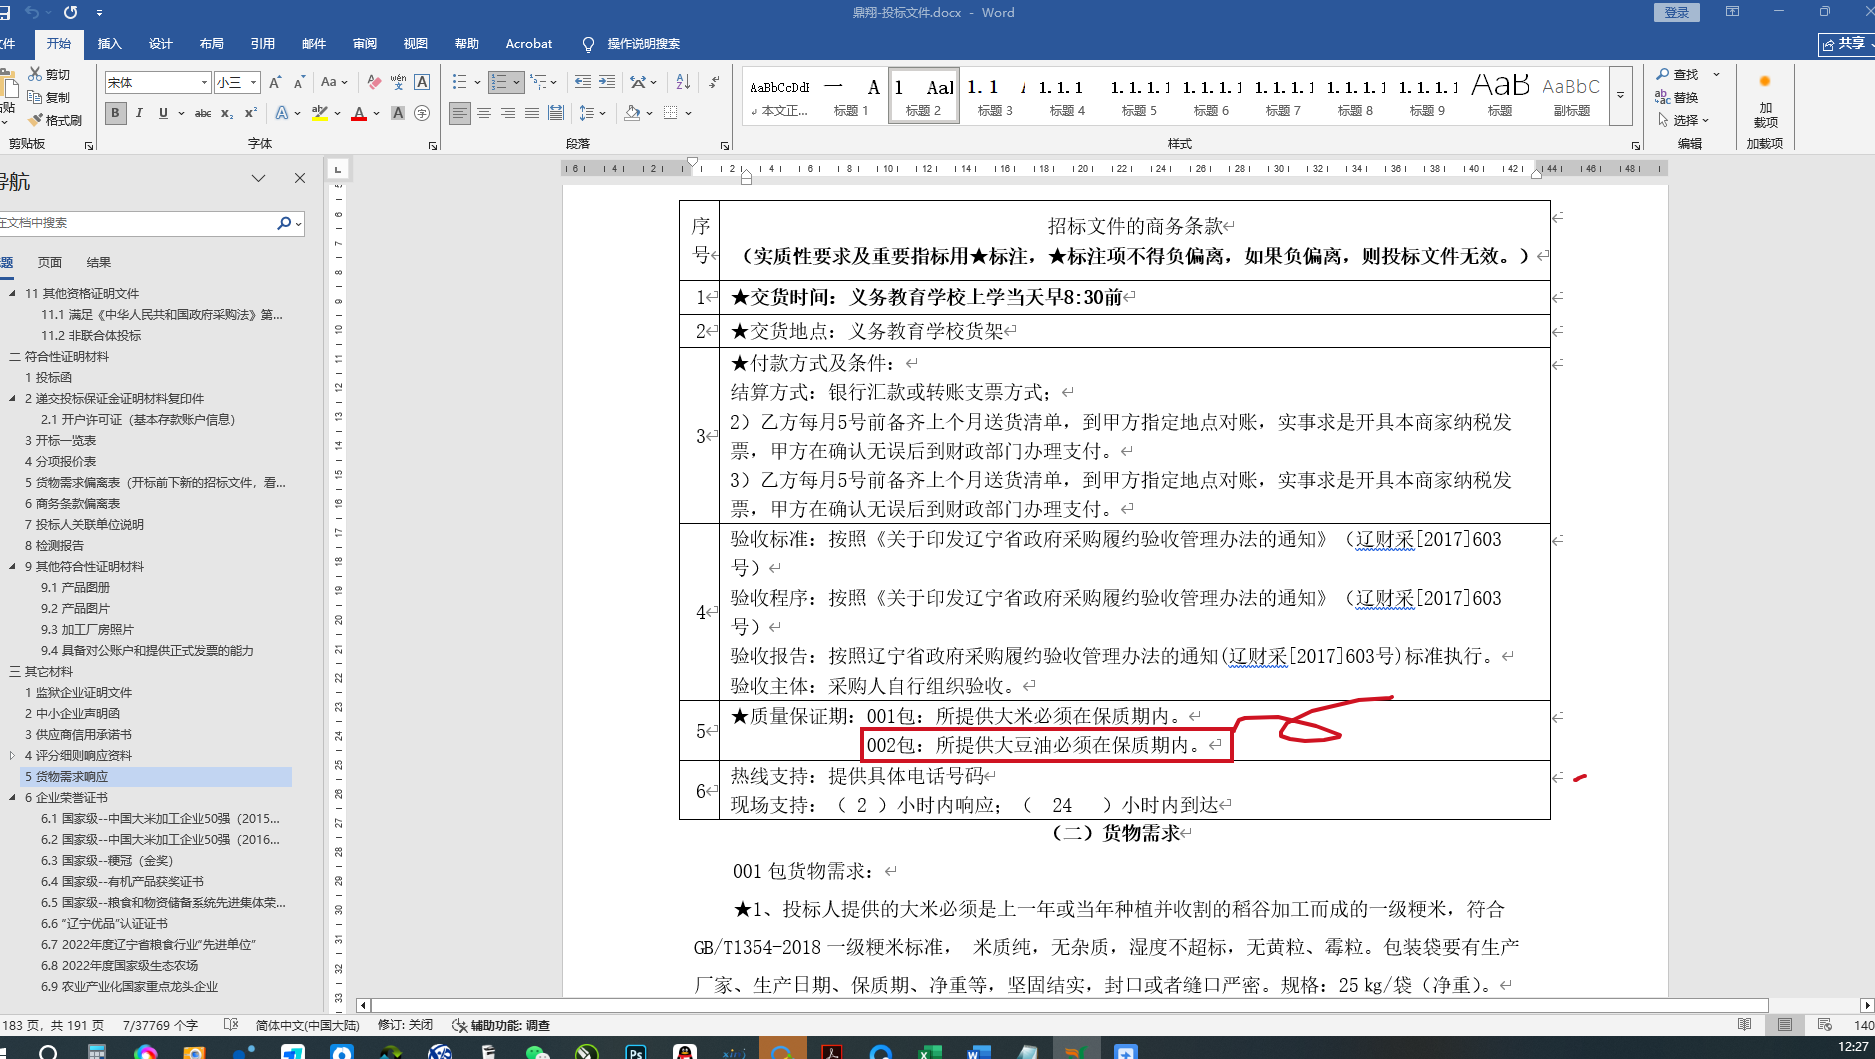Open Excel from the taskbar
Viewport: 1875px width, 1059px height.
tap(930, 1051)
